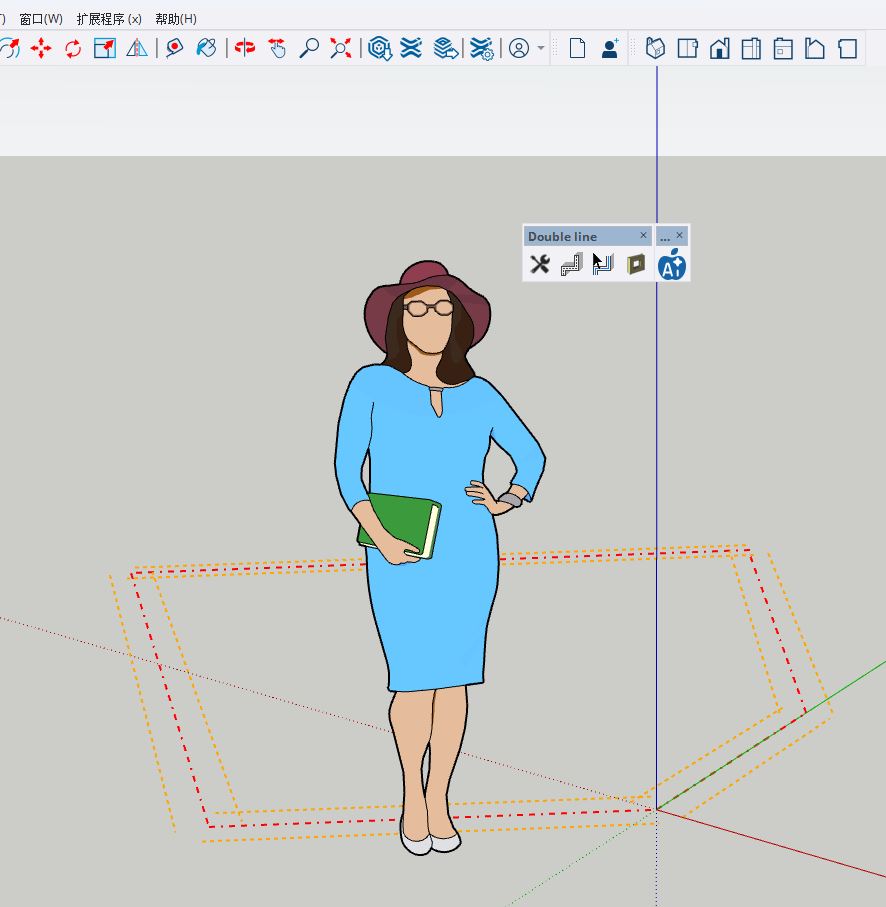
Task: Close the Double line toolbar
Action: point(643,236)
